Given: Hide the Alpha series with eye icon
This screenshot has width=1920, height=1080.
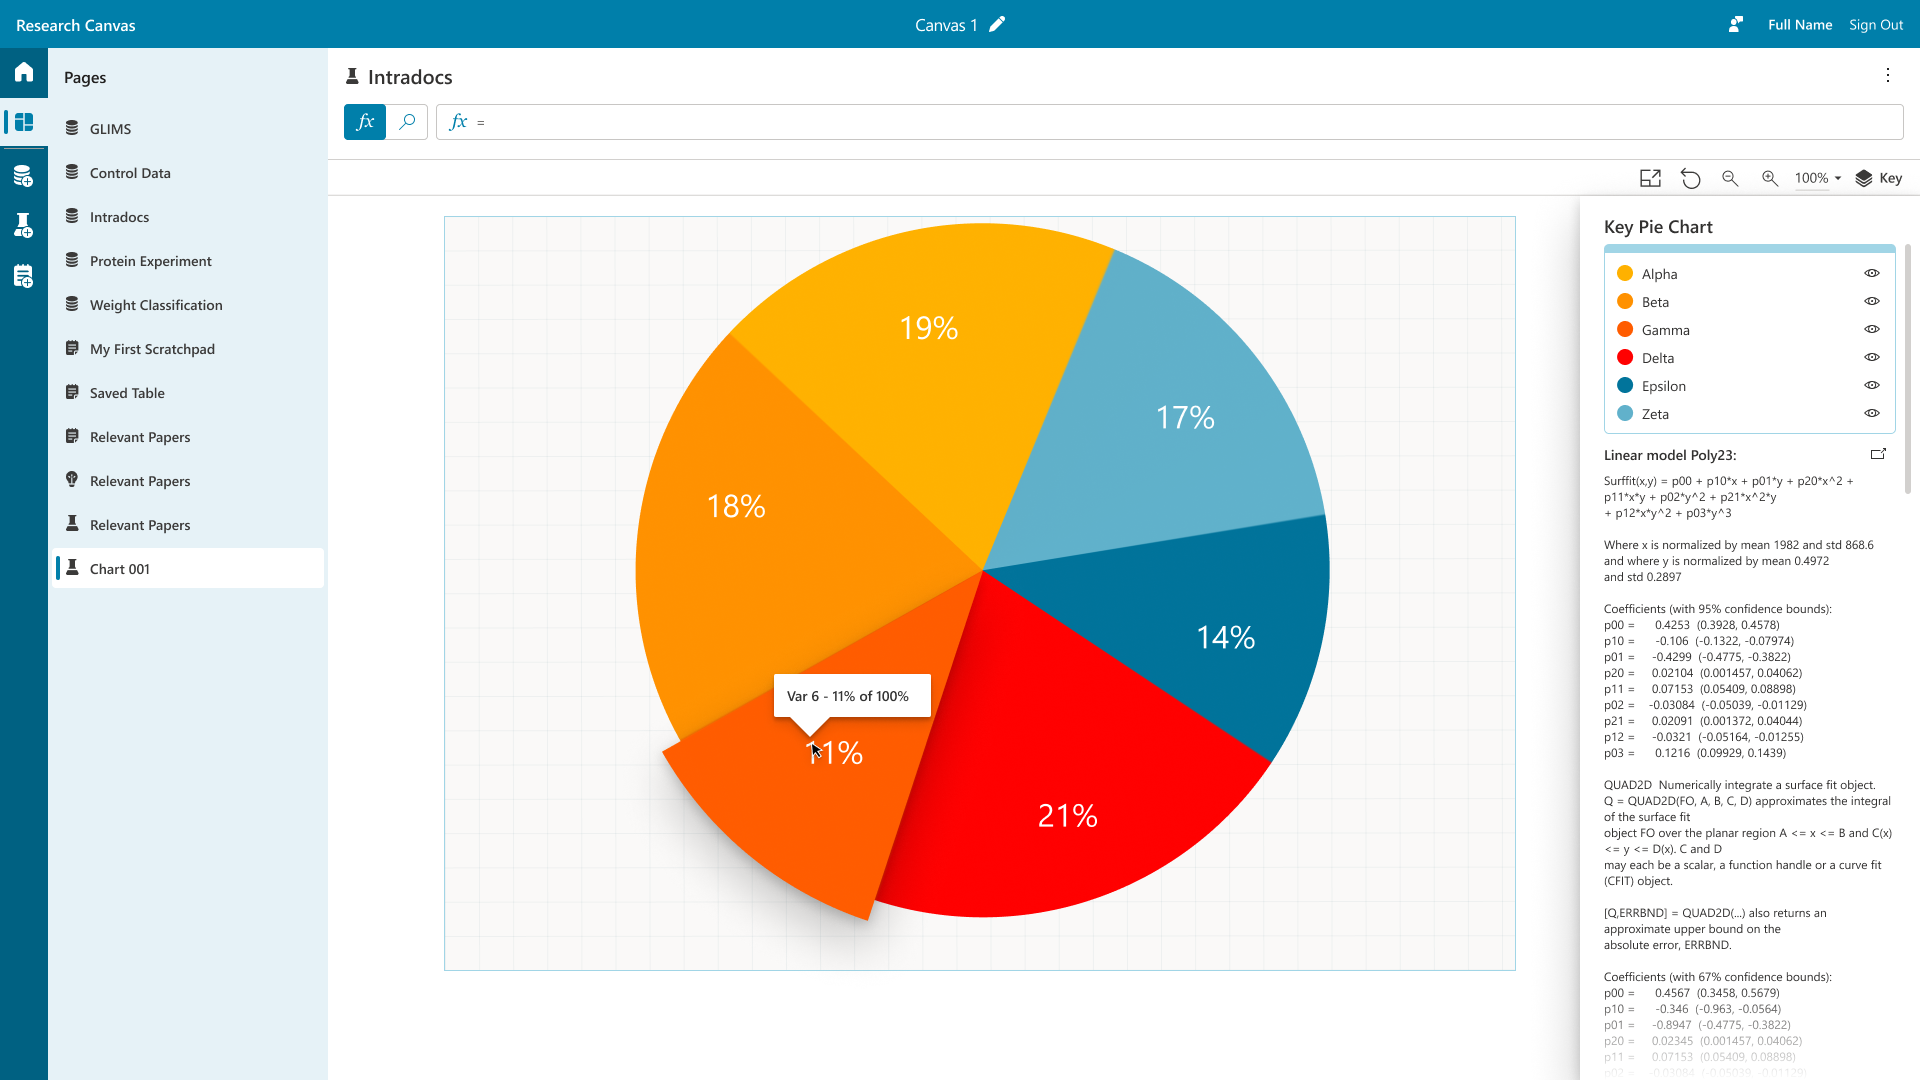Looking at the screenshot, I should 1872,273.
